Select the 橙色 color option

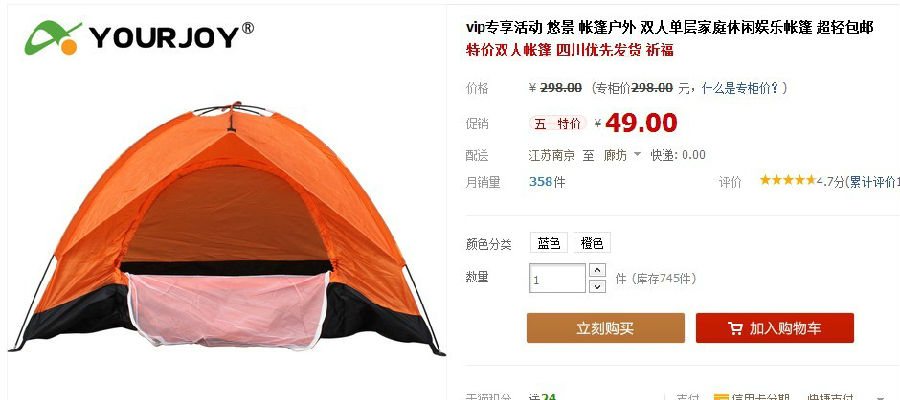click(x=592, y=243)
